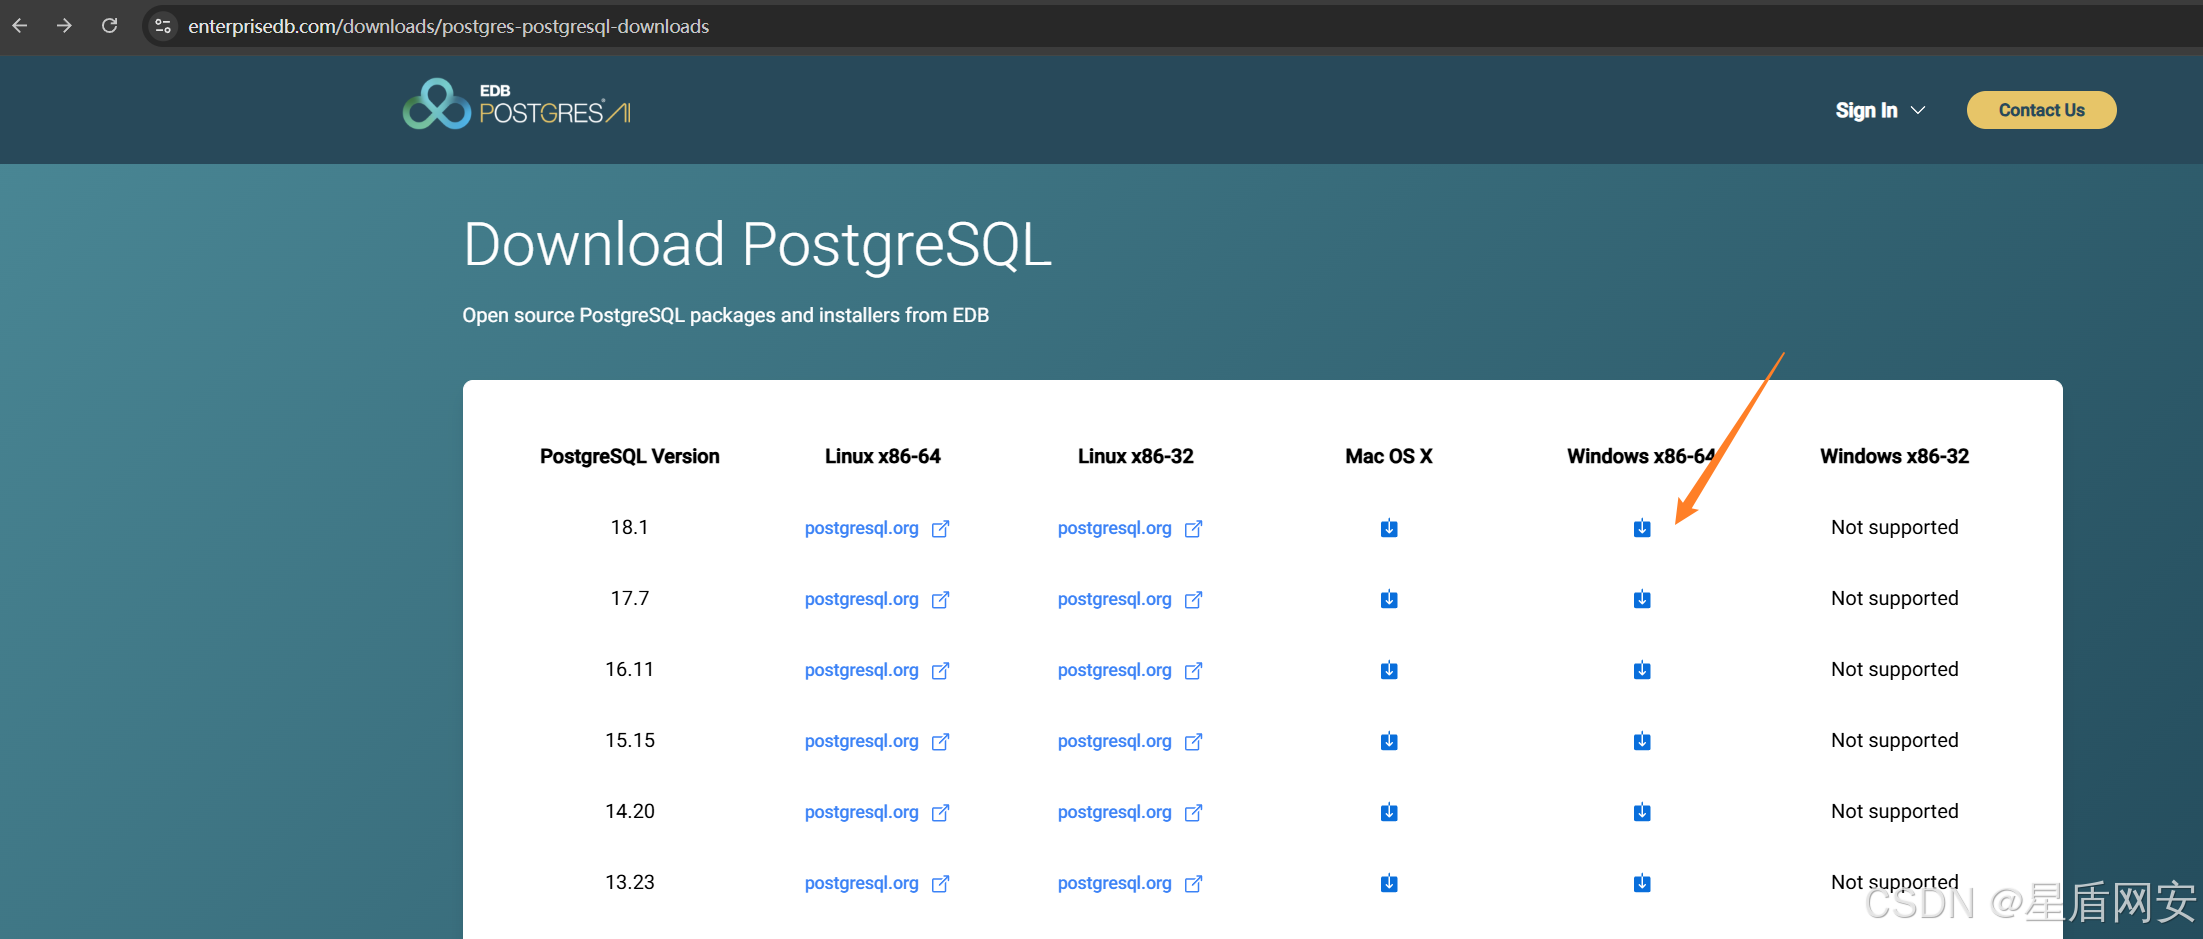
Task: Open postgresql.org link for 16.11 Linux x86-64
Action: click(x=861, y=670)
